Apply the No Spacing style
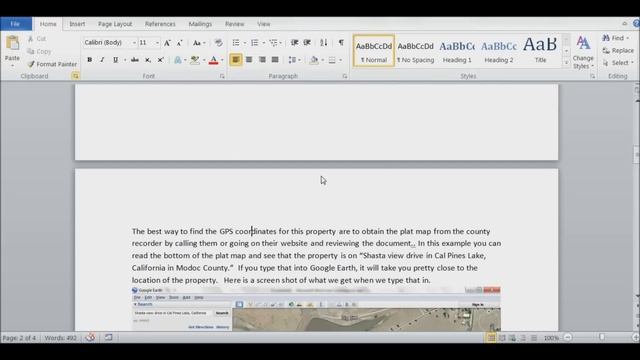The height and width of the screenshot is (360, 640). click(416, 51)
